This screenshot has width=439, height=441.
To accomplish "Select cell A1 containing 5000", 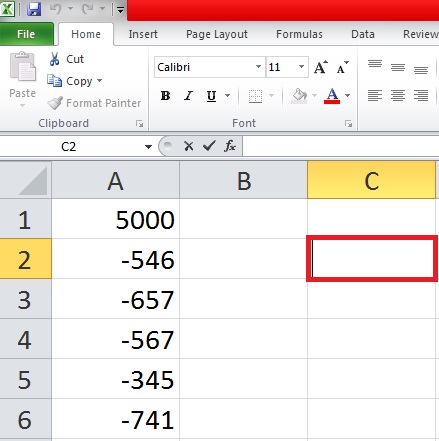I will click(x=116, y=219).
